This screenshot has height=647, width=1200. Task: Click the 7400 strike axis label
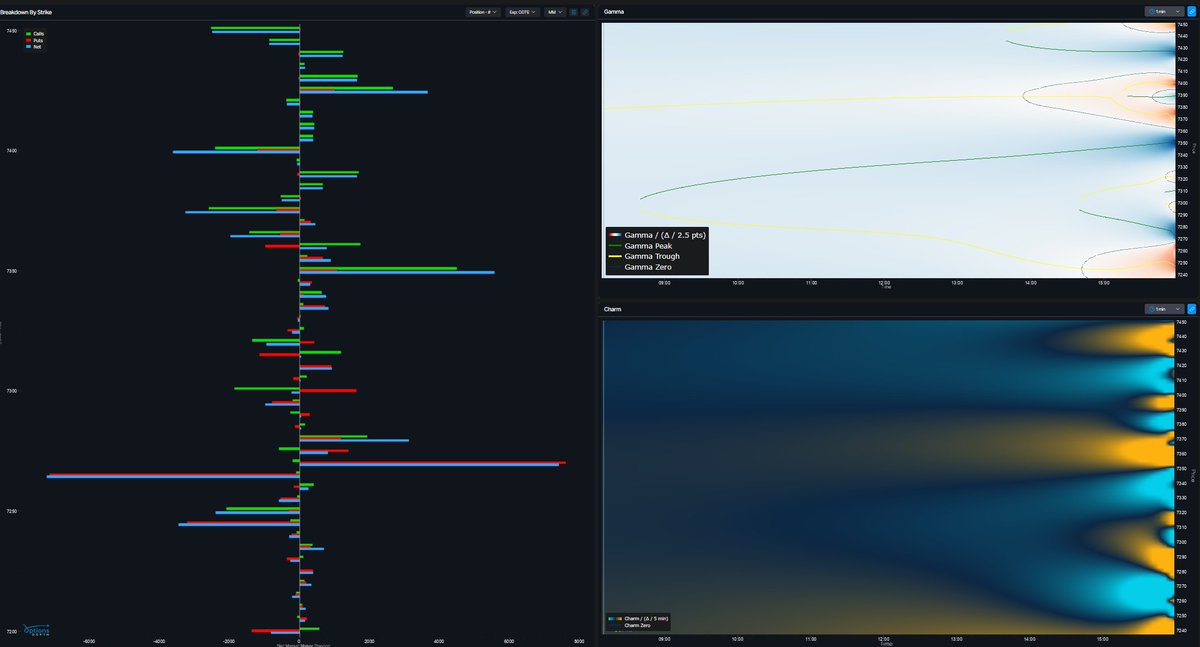[x=11, y=151]
